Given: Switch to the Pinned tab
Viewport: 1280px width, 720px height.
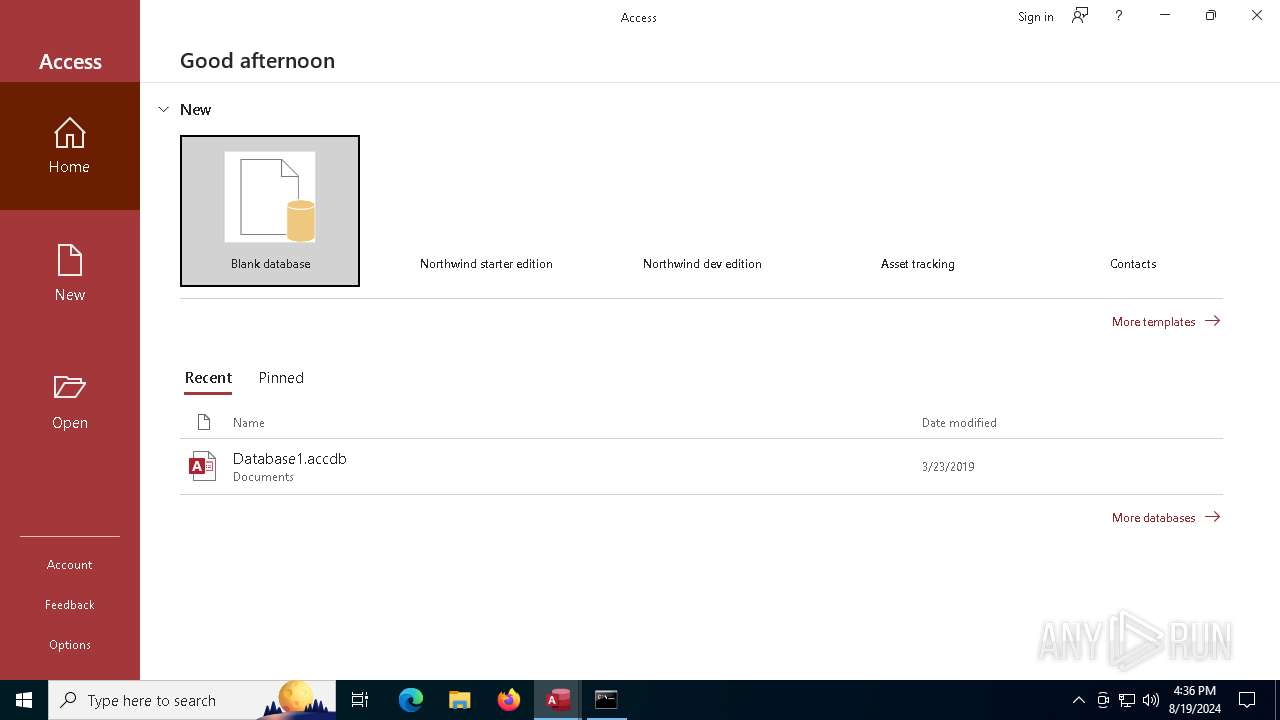Looking at the screenshot, I should 281,378.
